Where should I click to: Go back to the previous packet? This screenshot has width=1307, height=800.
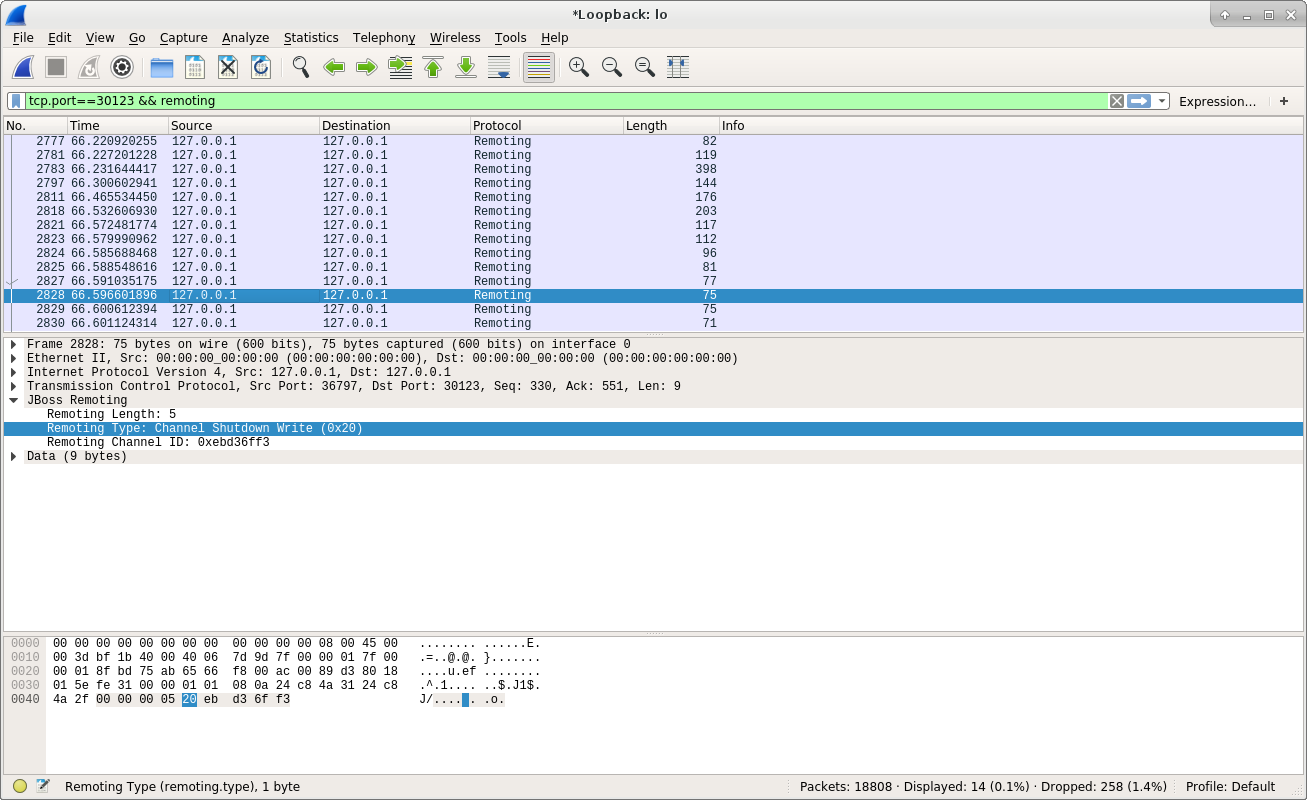point(334,67)
